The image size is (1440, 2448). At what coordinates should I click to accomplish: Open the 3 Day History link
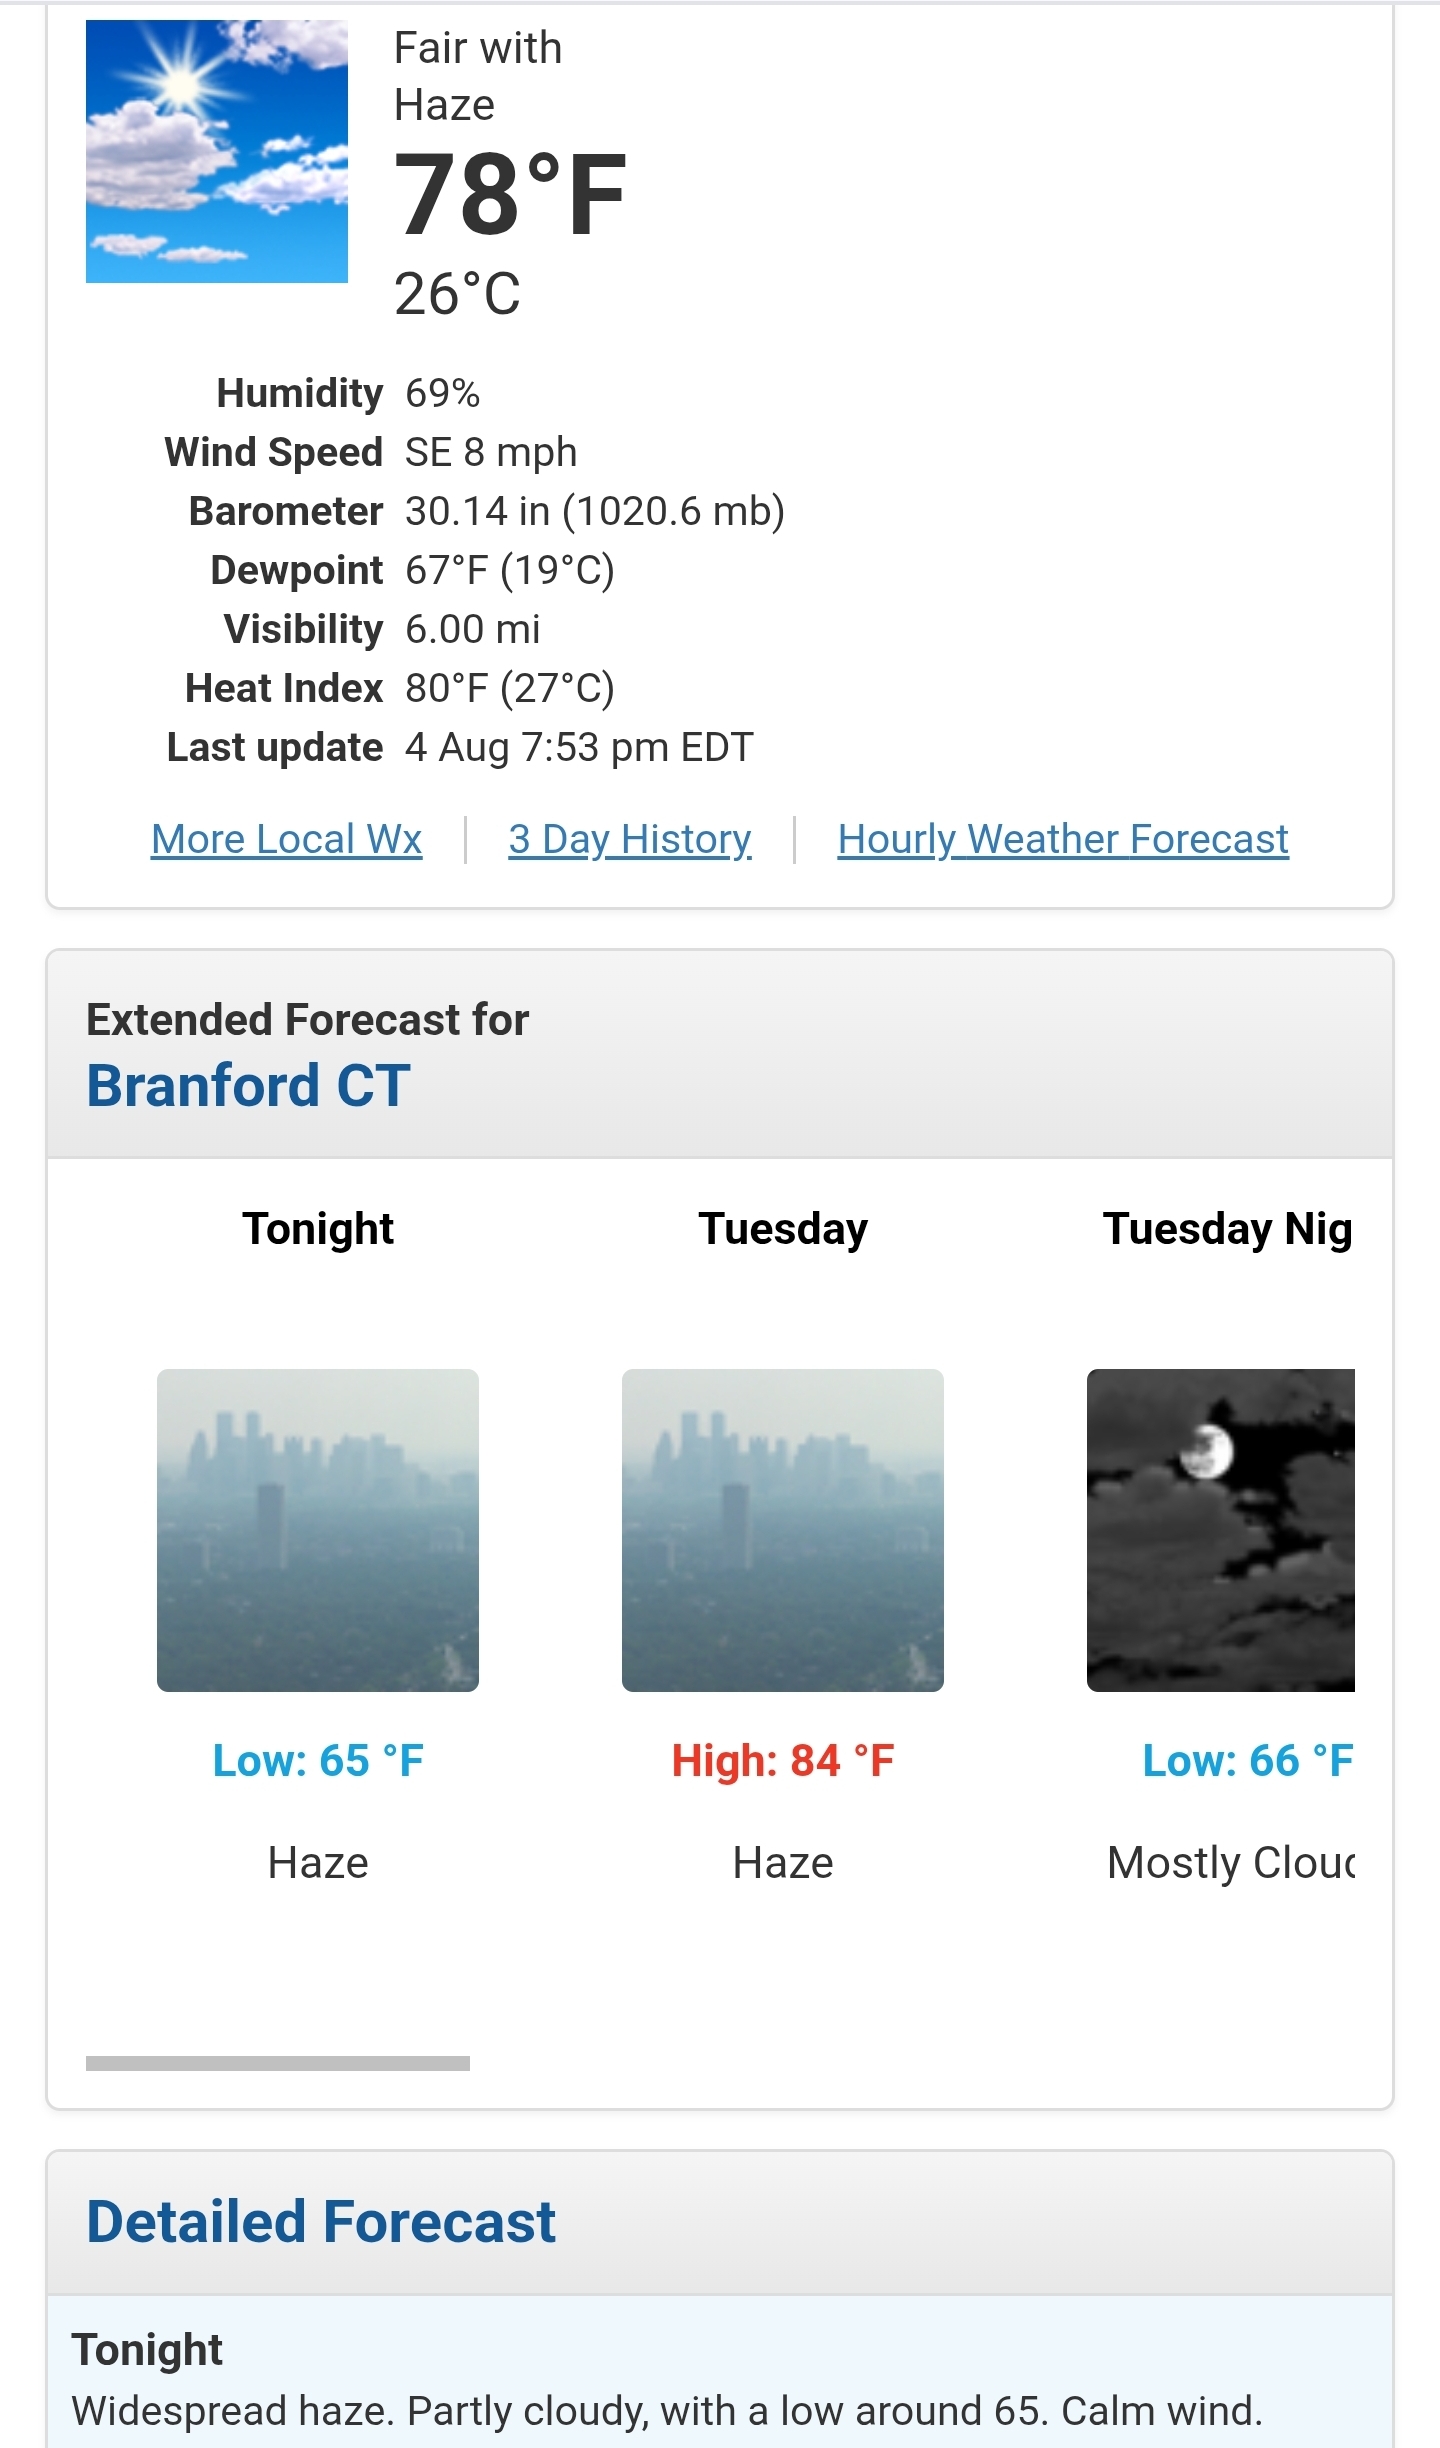point(630,839)
